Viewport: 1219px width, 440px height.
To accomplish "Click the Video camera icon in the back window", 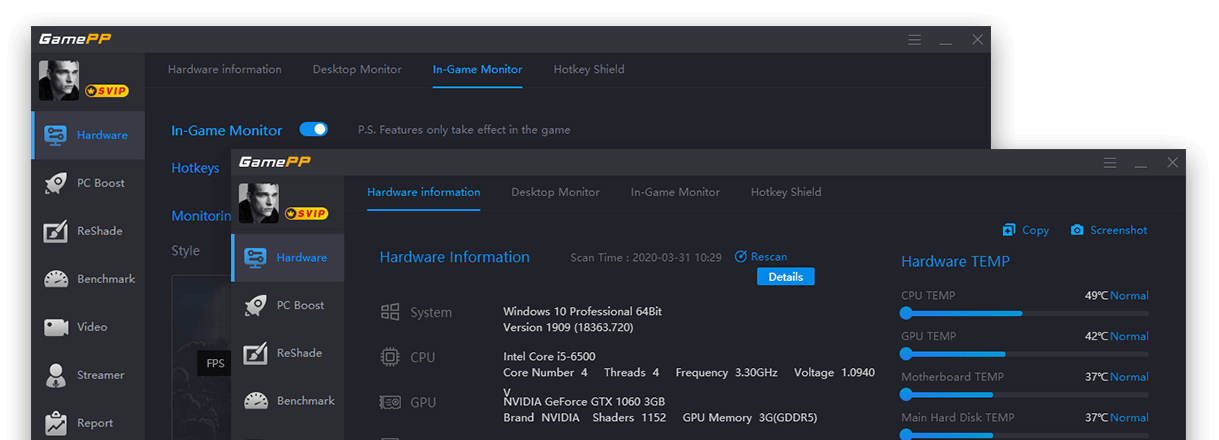I will pyautogui.click(x=56, y=327).
